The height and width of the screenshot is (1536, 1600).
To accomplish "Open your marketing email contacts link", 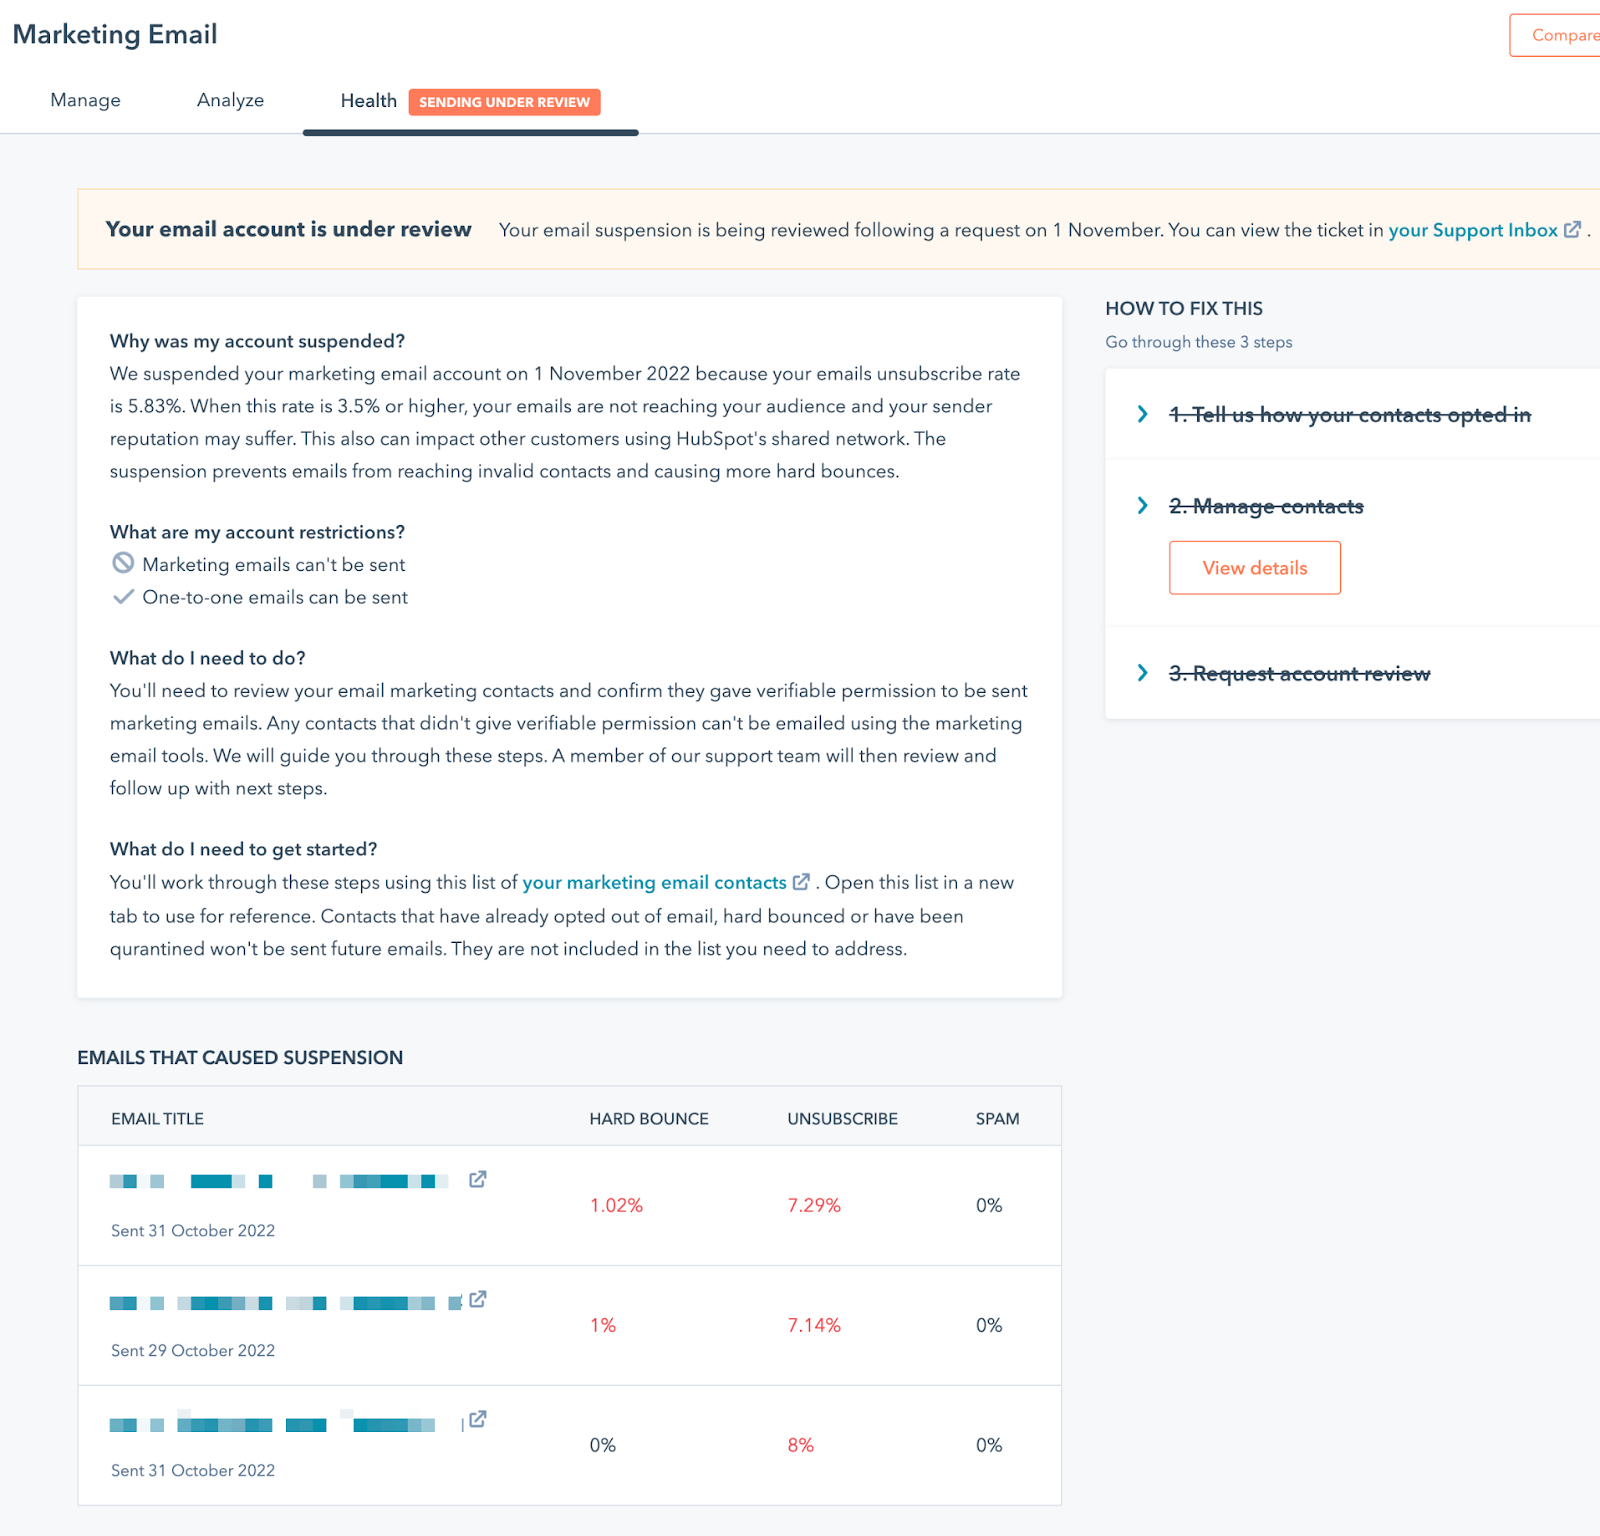I will point(654,882).
